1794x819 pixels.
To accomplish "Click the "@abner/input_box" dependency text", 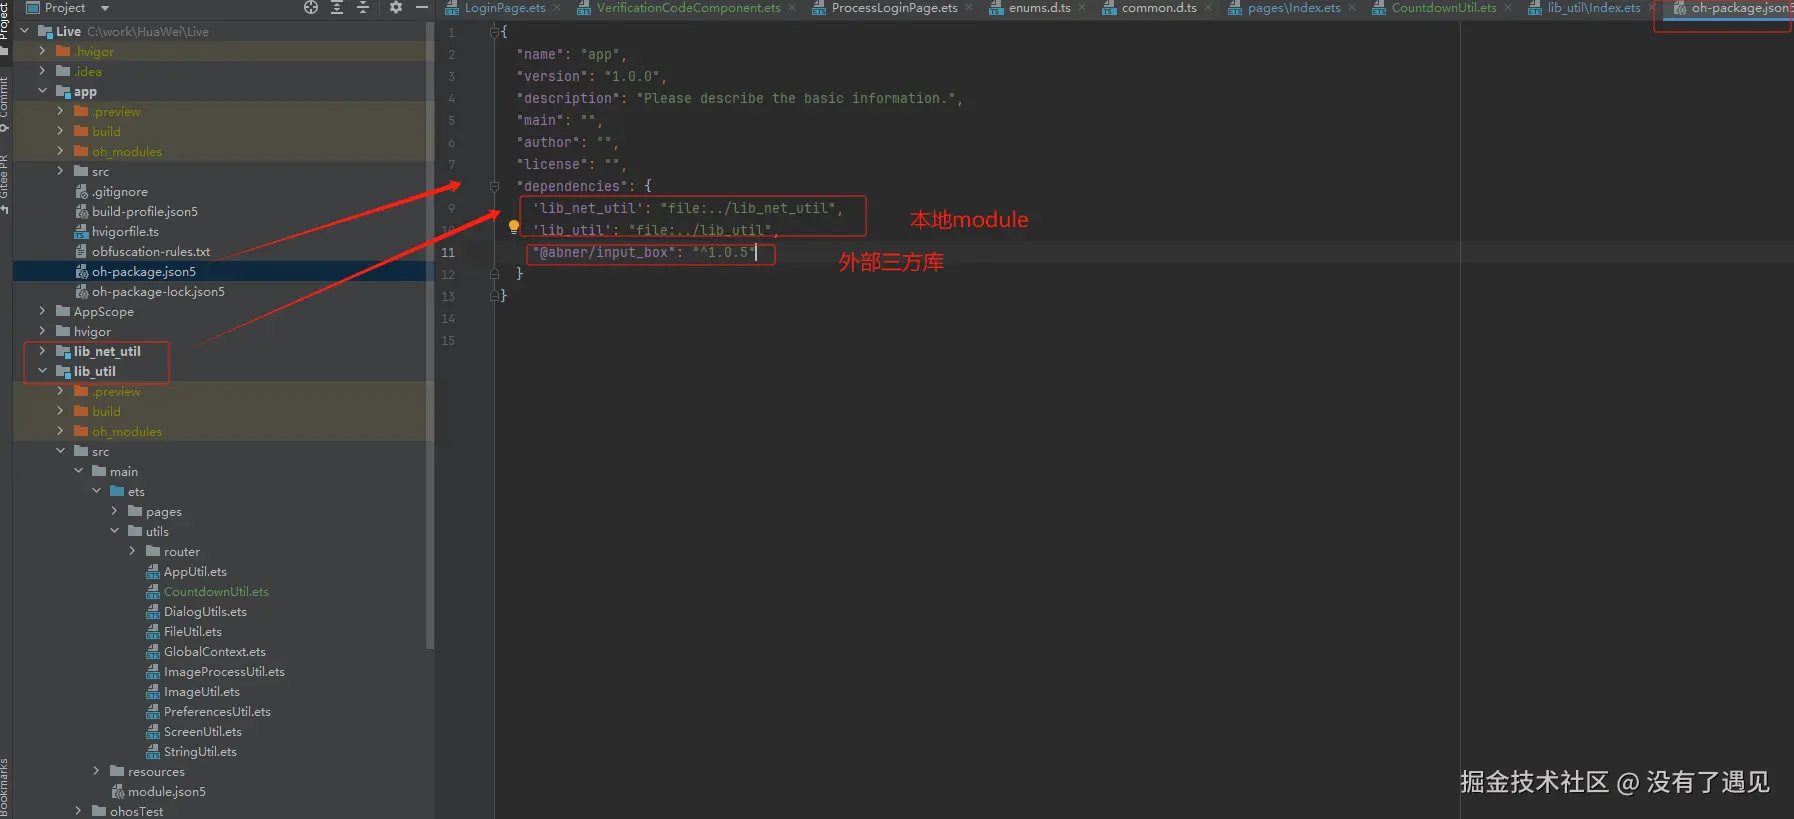I will click(x=603, y=252).
